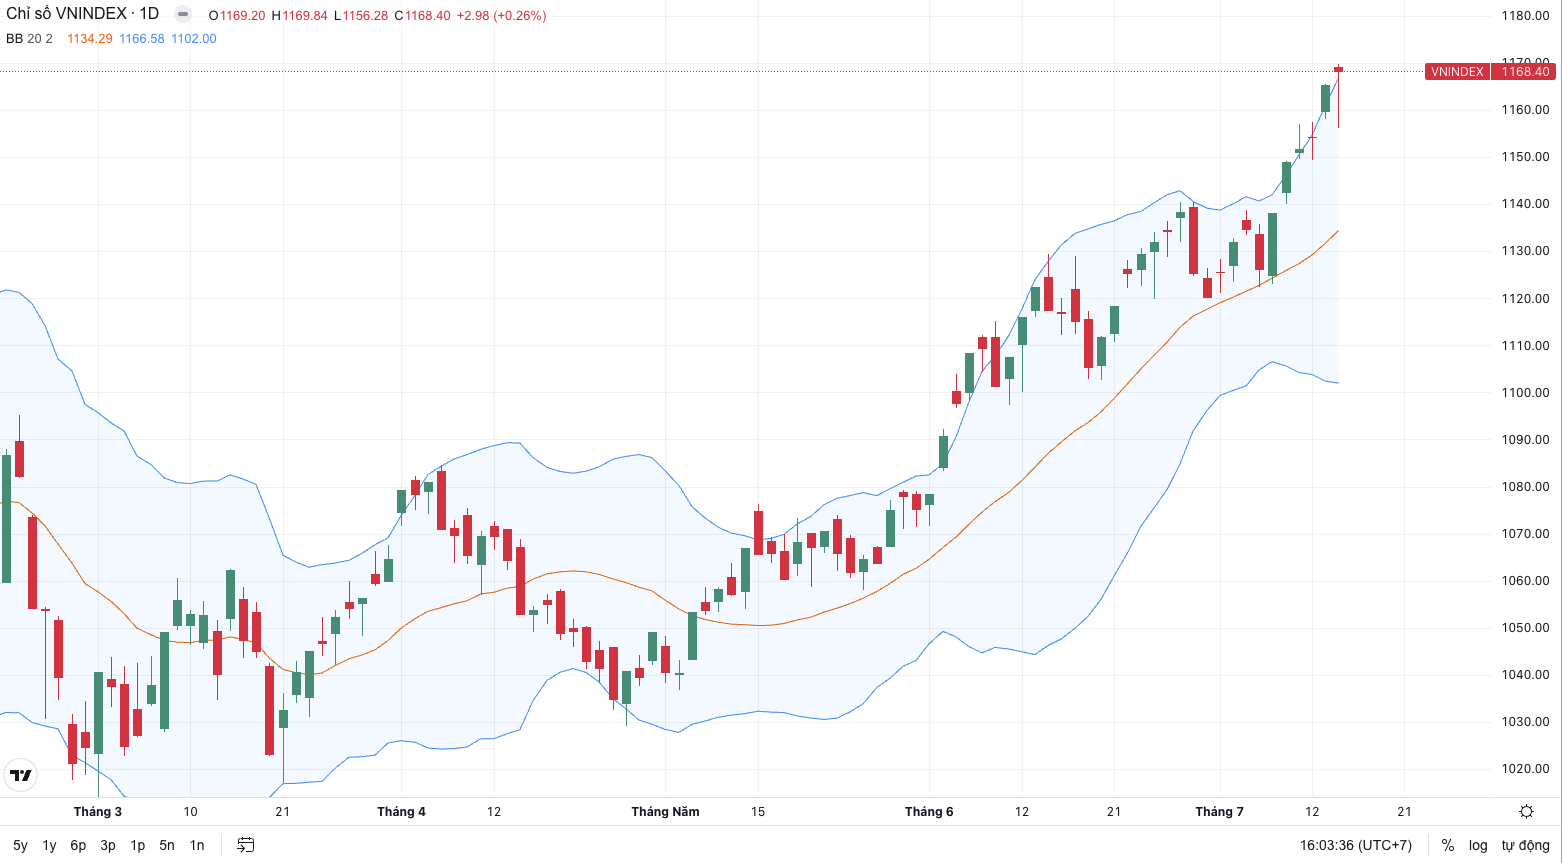Click the red VNINDEX symbol label

[x=1457, y=72]
